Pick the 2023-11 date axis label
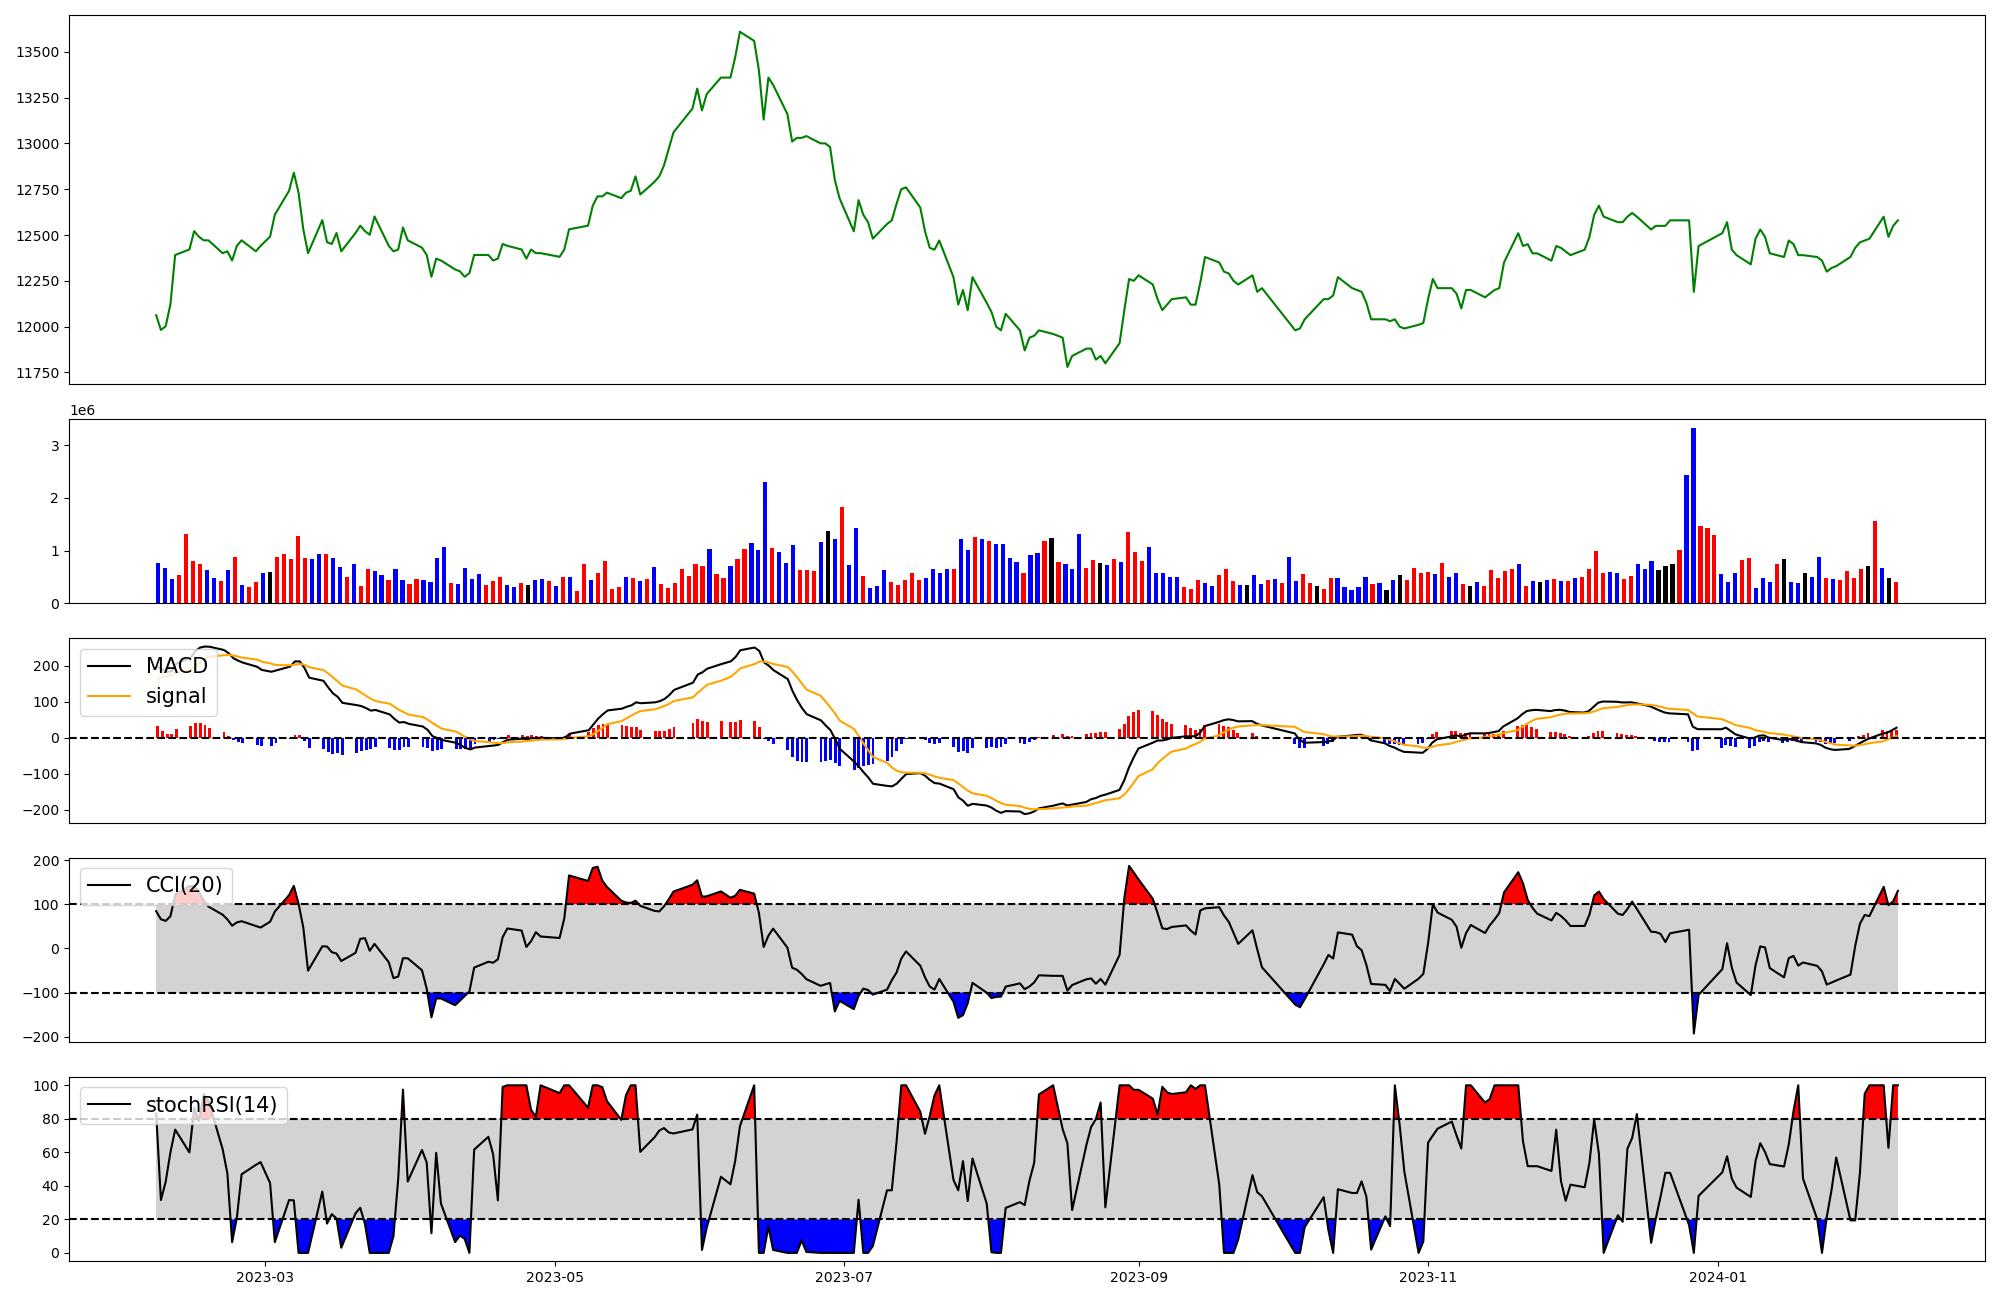This screenshot has height=1300, width=2000. 1428,1277
